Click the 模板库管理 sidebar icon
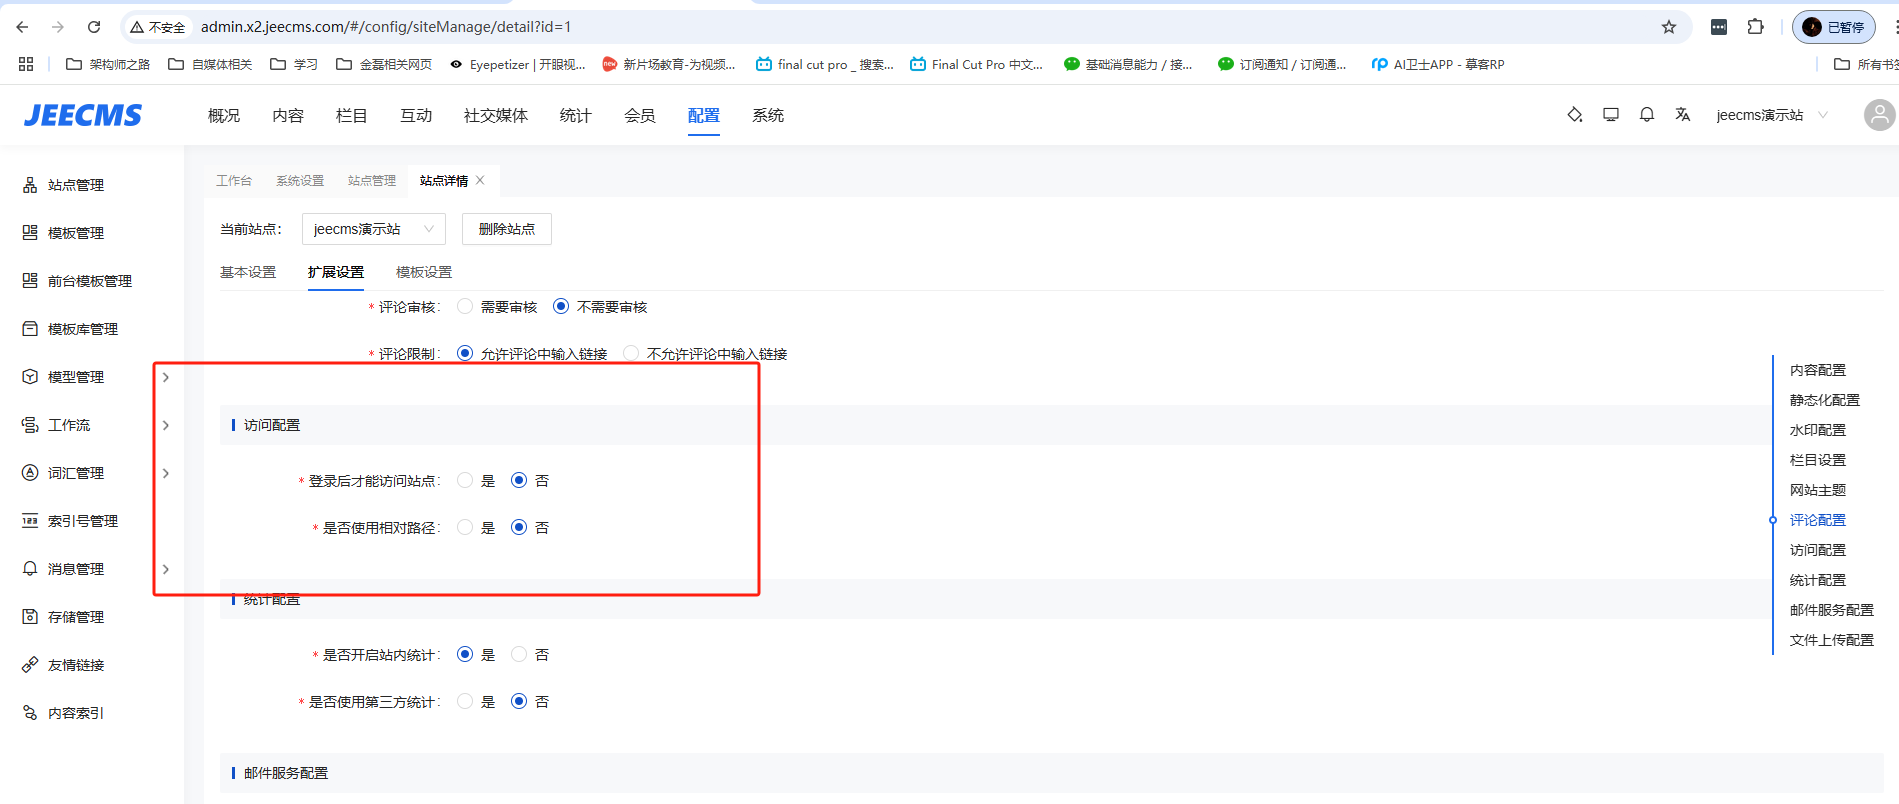1899x804 pixels. click(30, 329)
